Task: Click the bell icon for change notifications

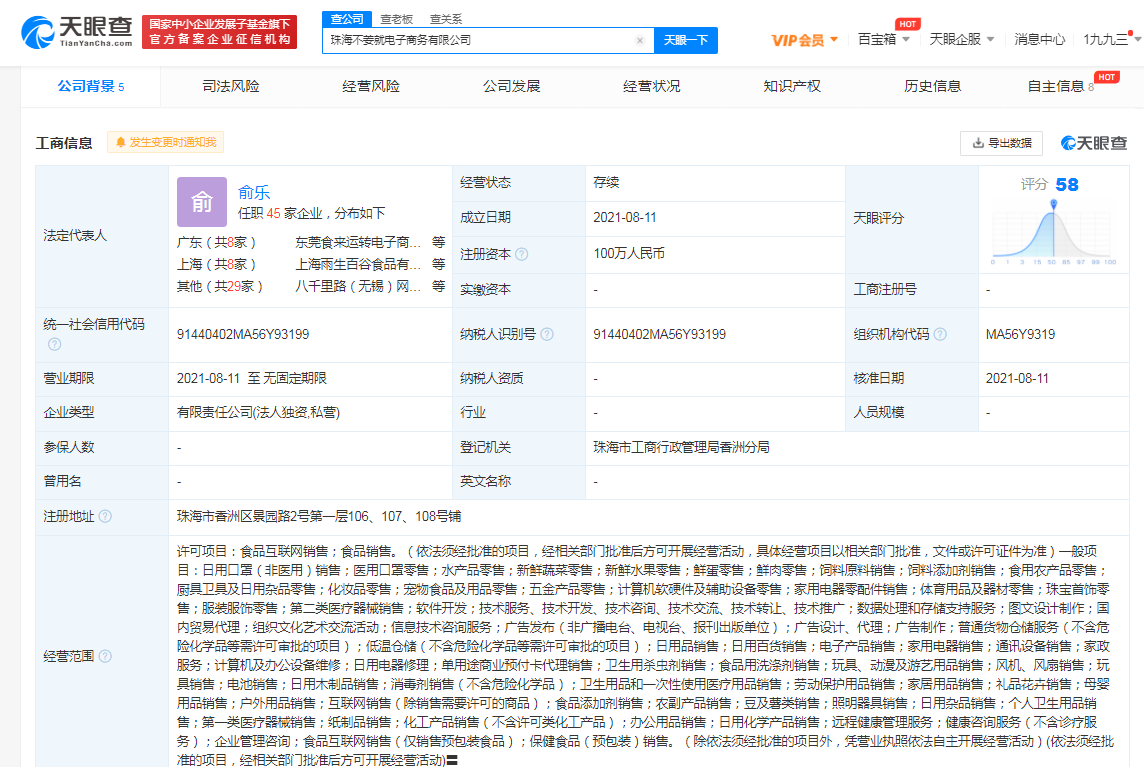Action: pyautogui.click(x=121, y=143)
